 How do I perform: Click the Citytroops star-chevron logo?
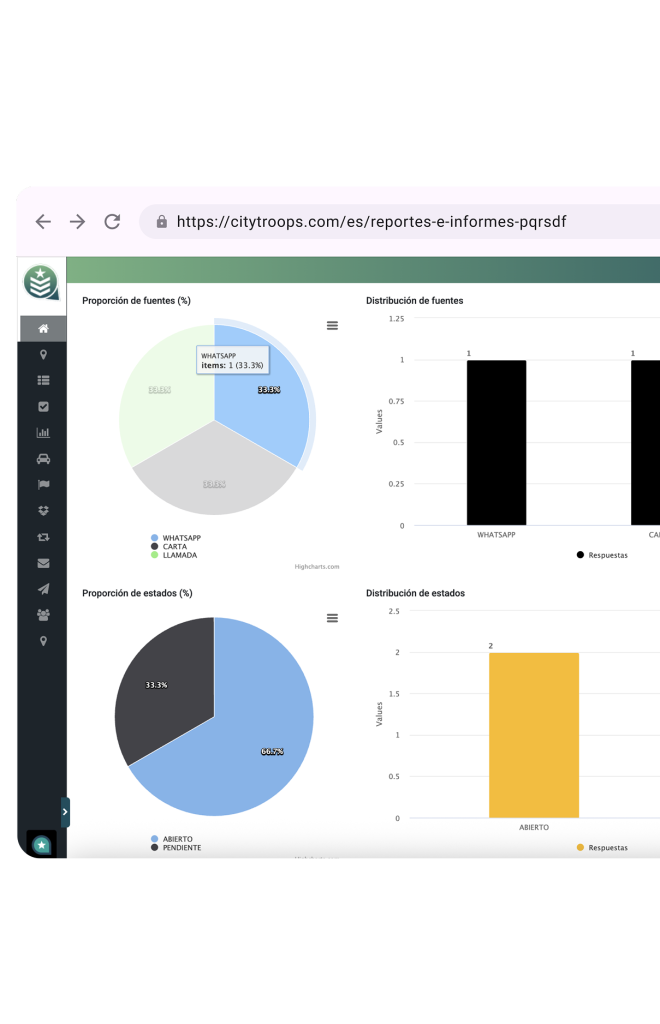point(40,283)
